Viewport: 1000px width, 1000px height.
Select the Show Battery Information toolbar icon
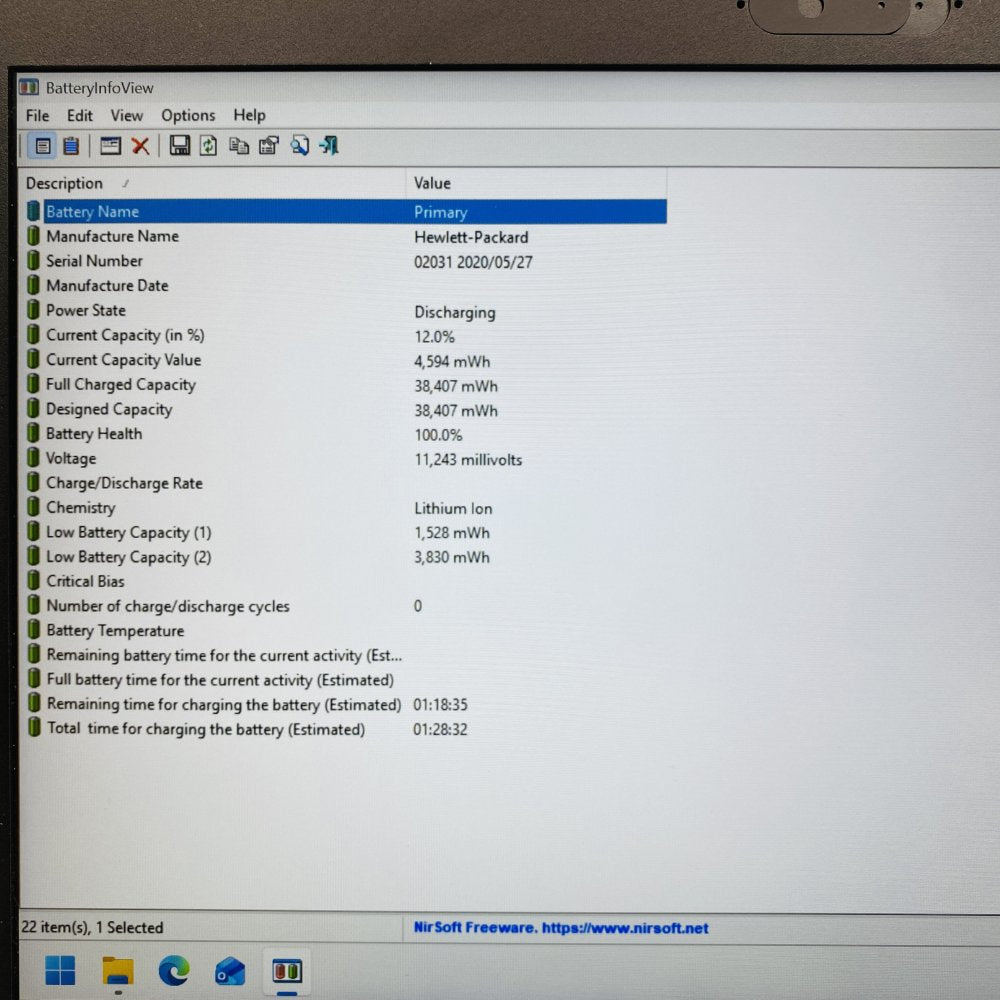(43, 146)
